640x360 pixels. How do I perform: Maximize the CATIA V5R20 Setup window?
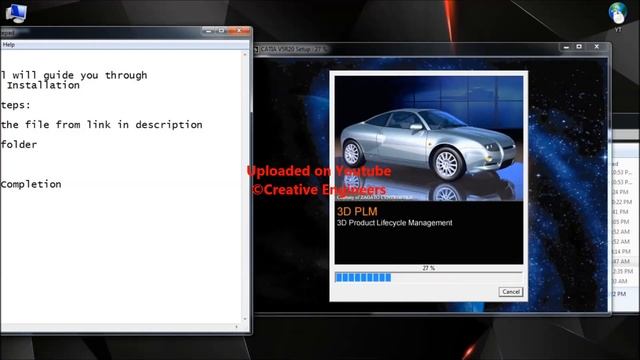point(579,47)
